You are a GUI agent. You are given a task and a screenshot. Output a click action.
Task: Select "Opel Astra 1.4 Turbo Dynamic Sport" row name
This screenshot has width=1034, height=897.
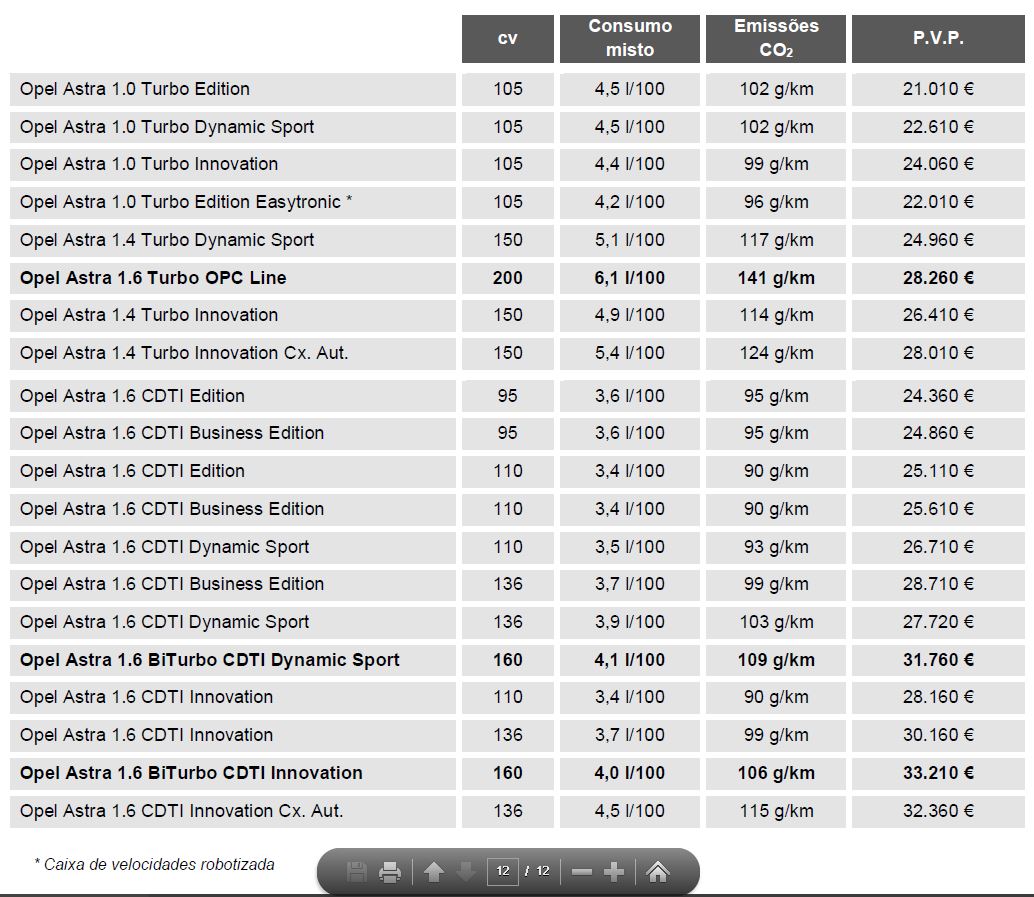pyautogui.click(x=167, y=240)
